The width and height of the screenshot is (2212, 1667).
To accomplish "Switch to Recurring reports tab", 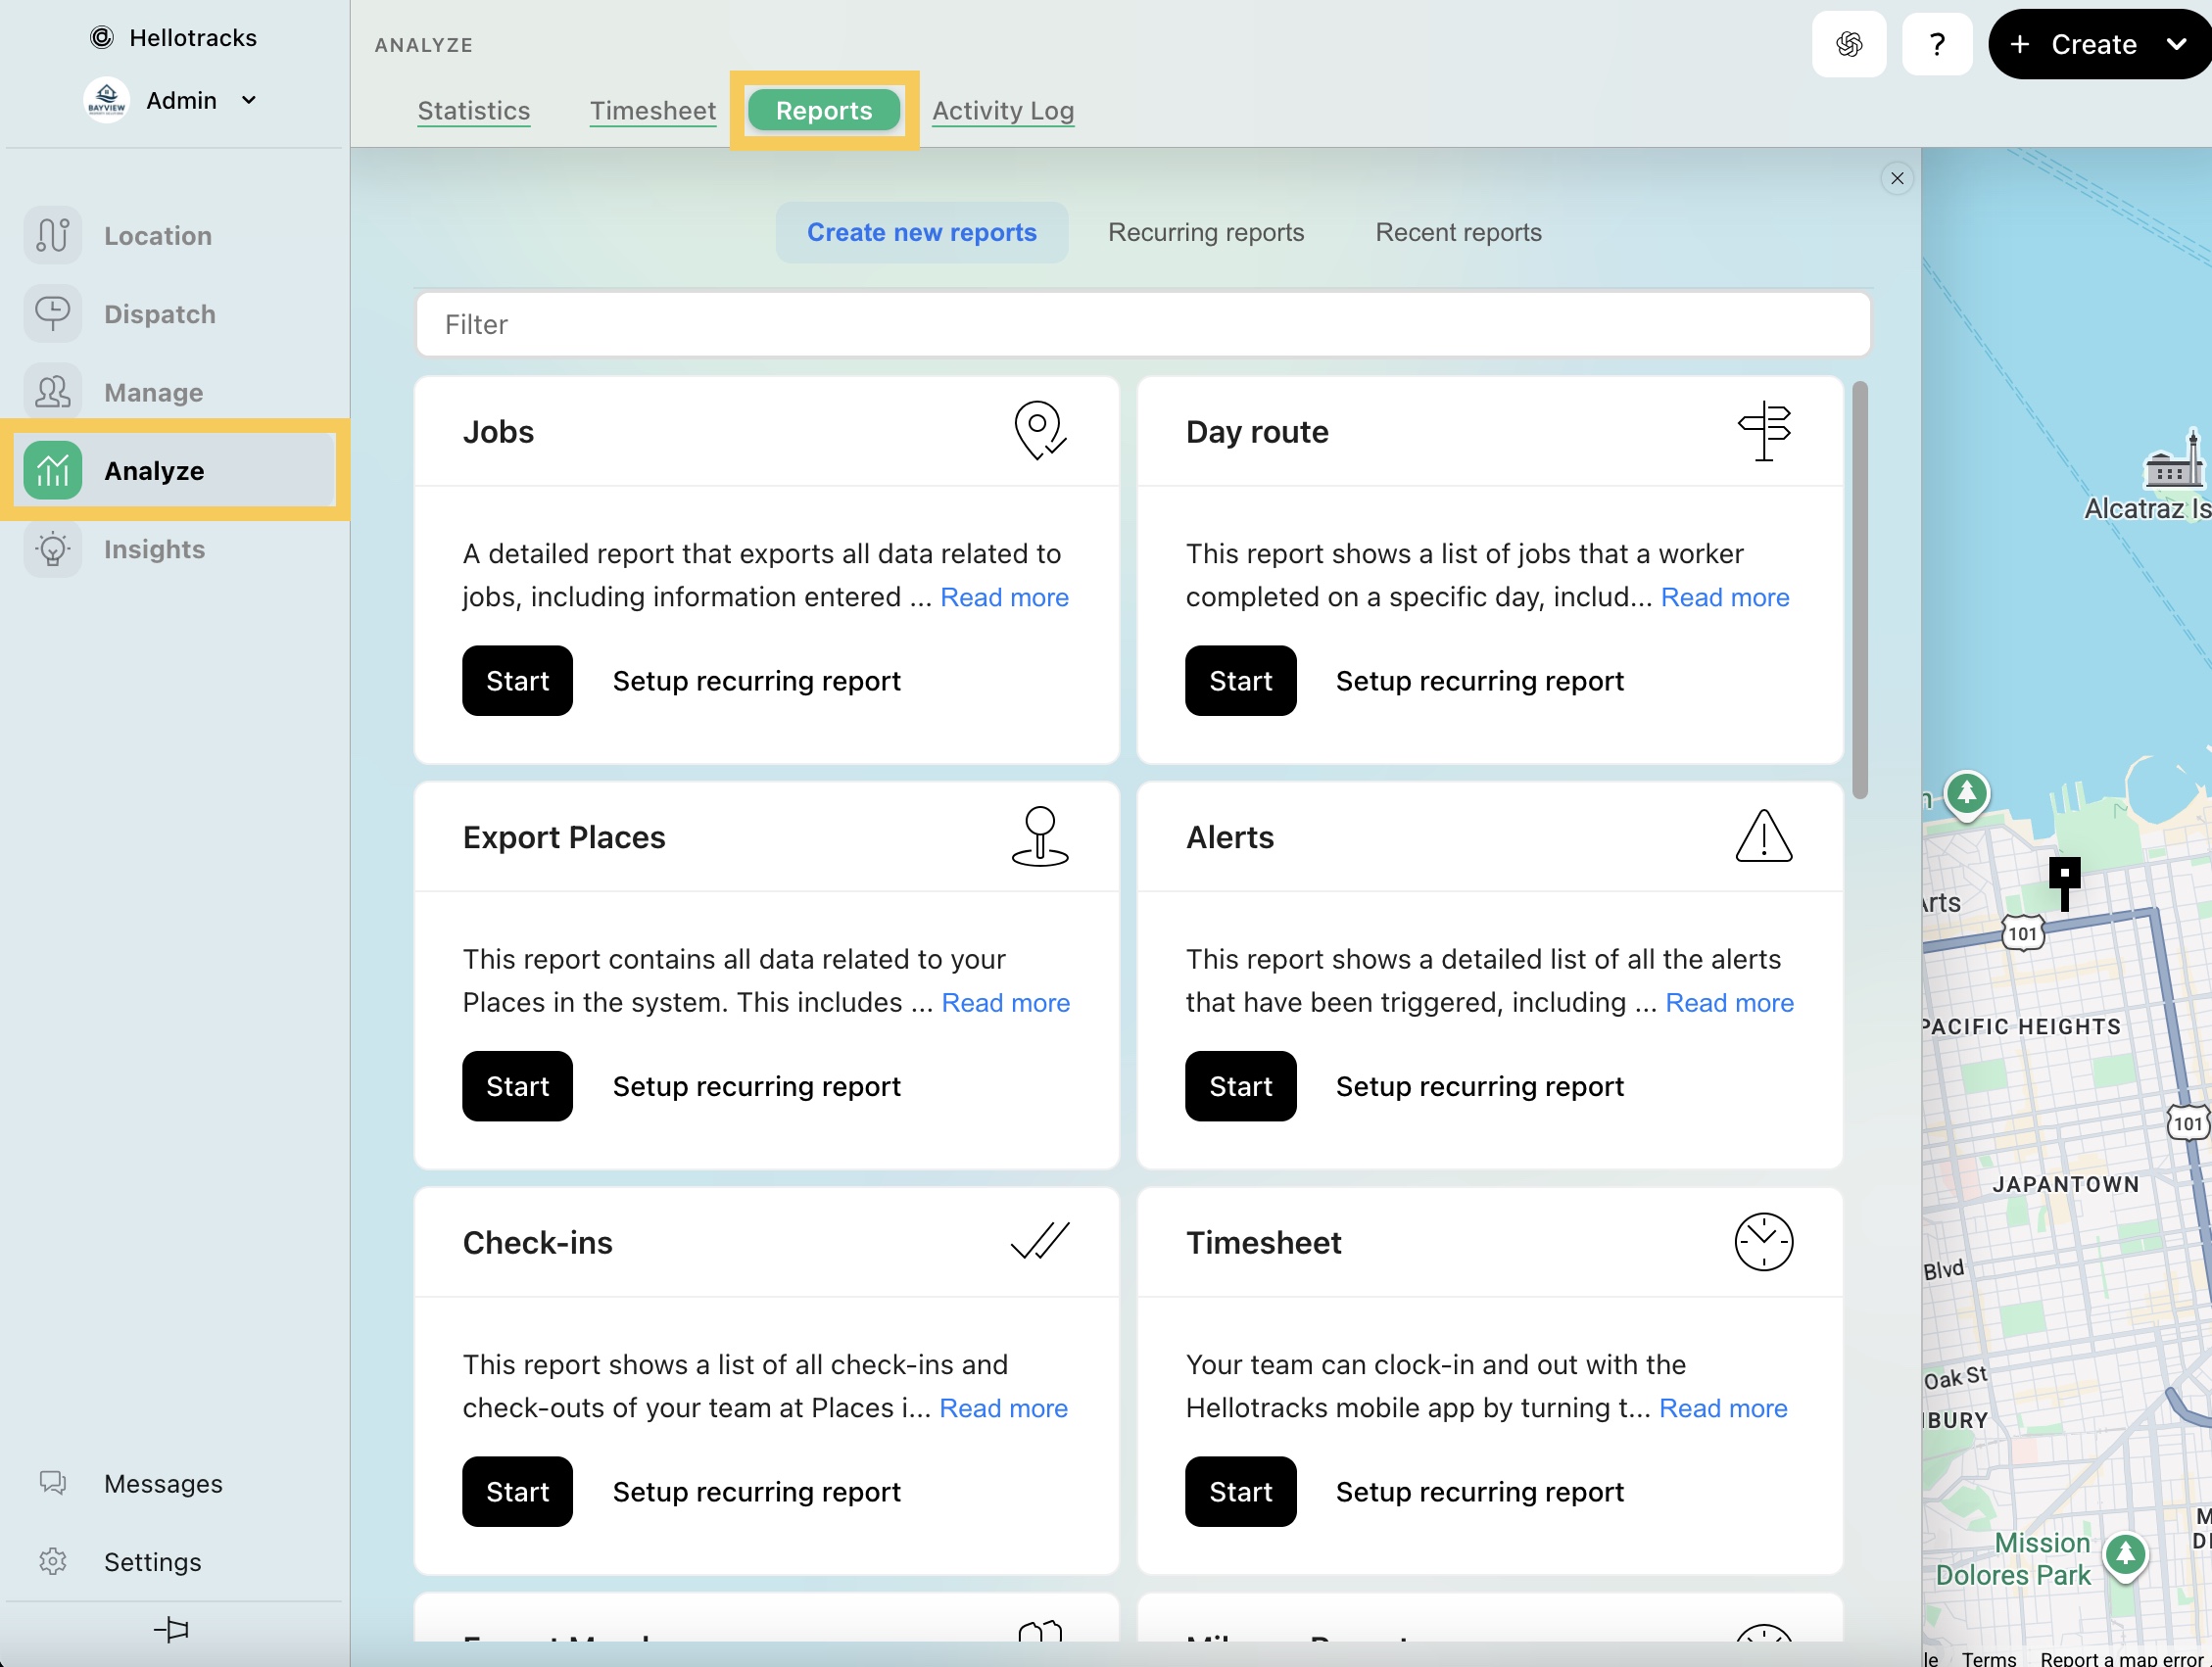I will point(1205,232).
